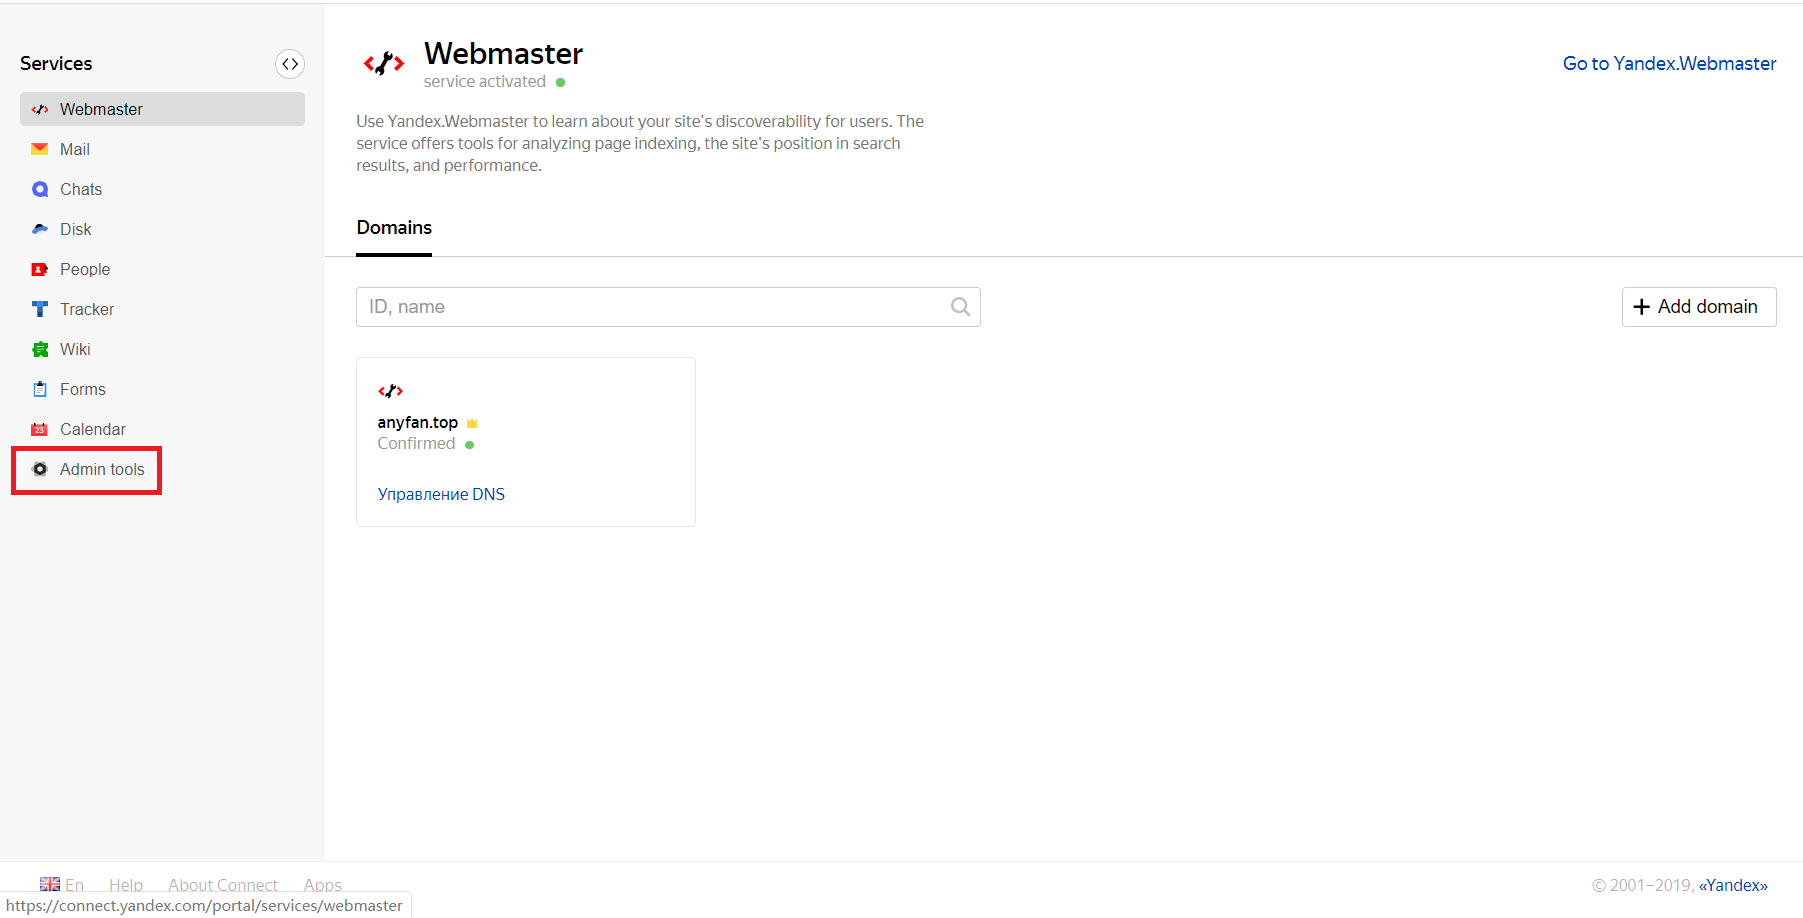Click the large Webmaster header logo
The width and height of the screenshot is (1803, 918).
pos(384,64)
